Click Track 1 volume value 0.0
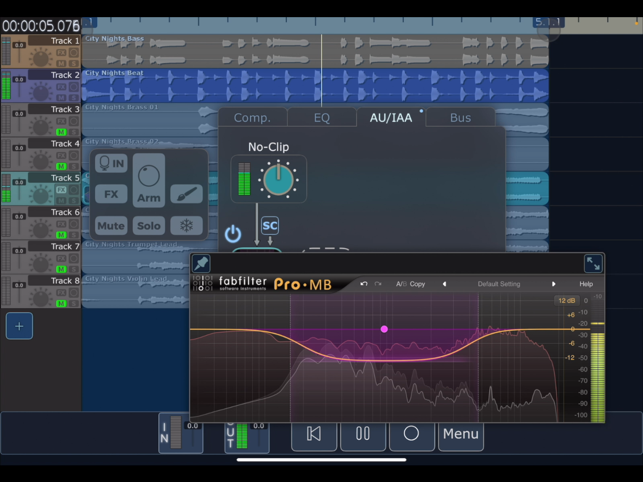 [x=19, y=45]
